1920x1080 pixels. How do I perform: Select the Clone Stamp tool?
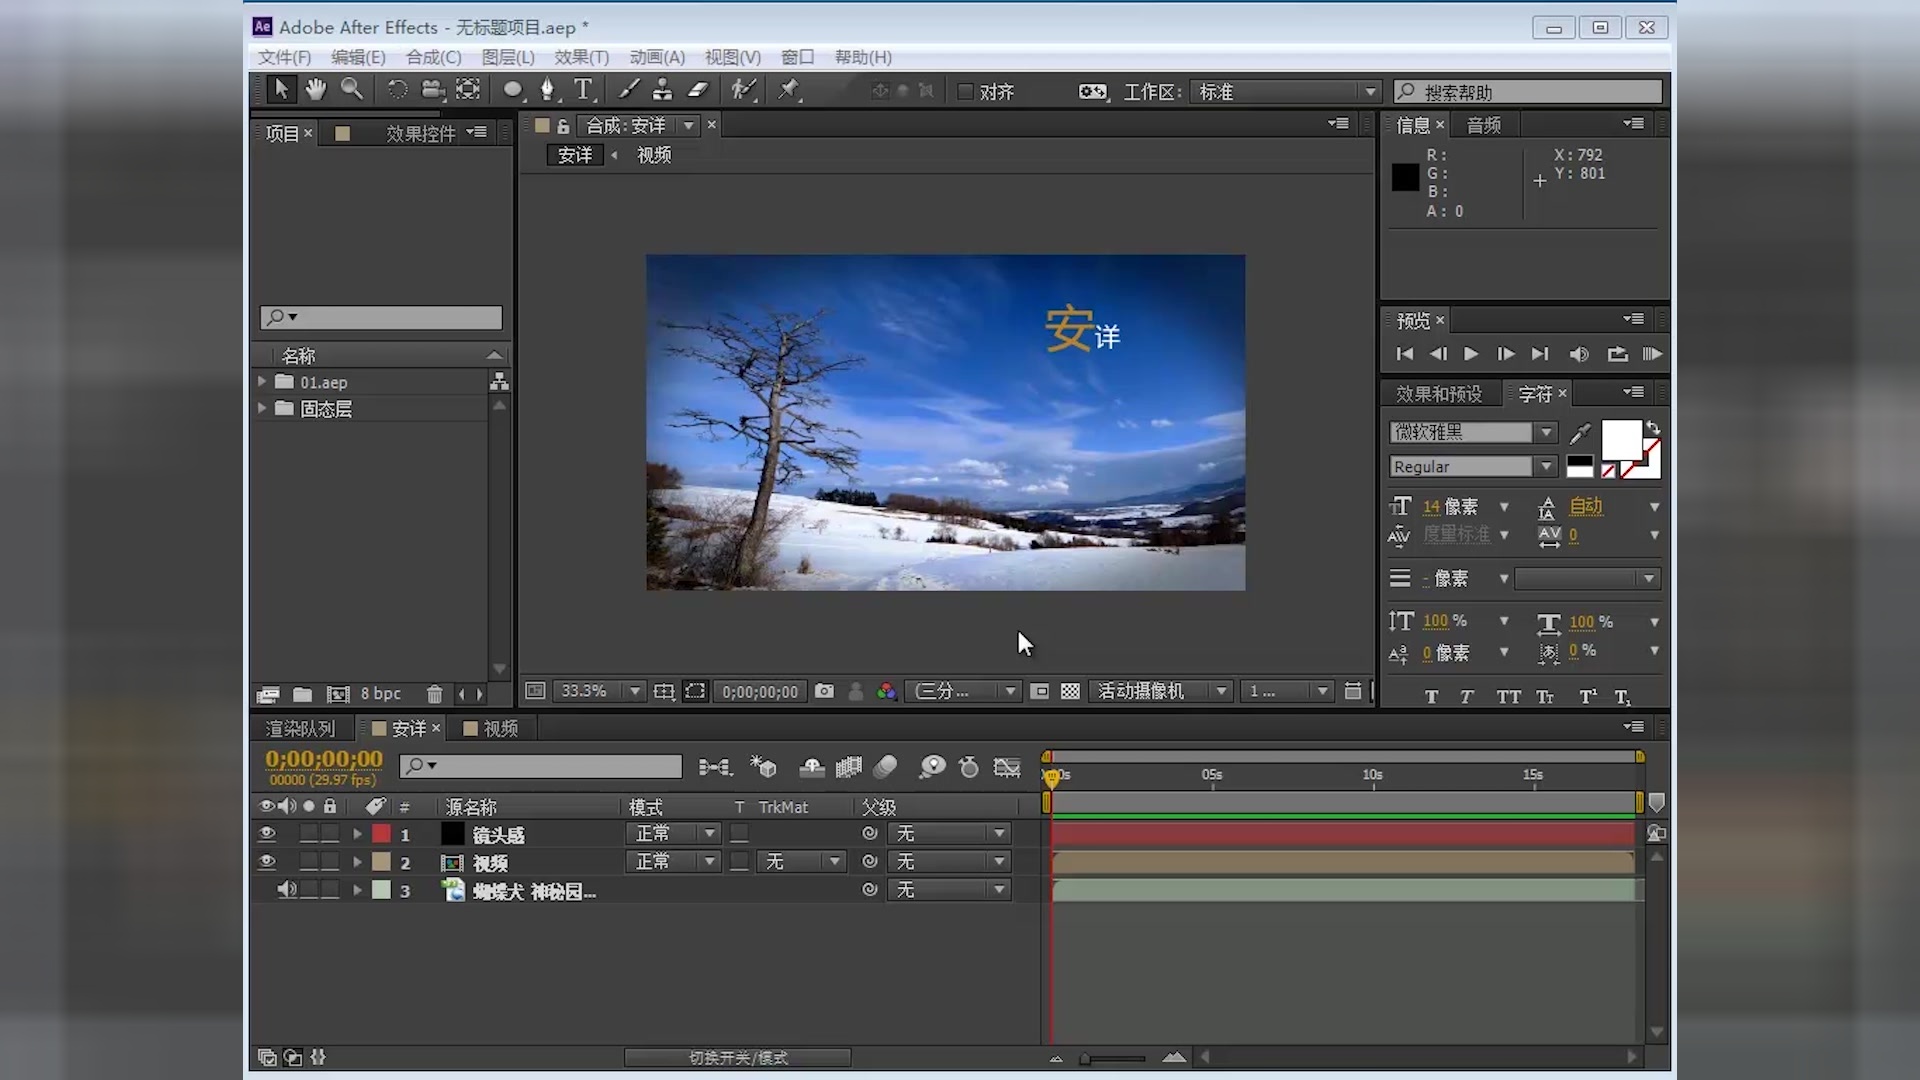662,90
